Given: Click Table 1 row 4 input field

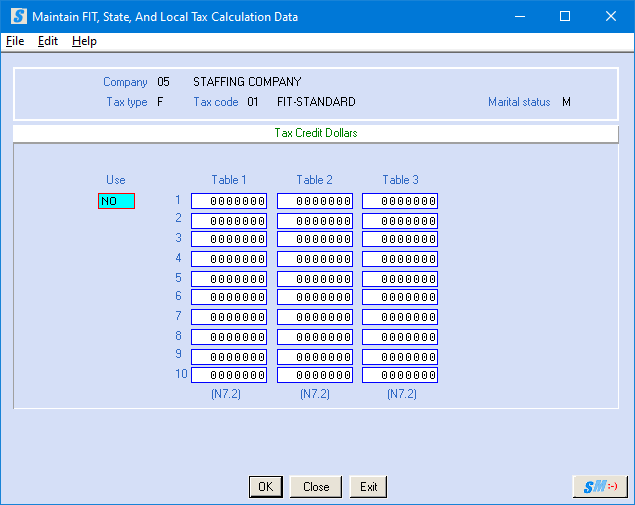Looking at the screenshot, I should pyautogui.click(x=229, y=259).
